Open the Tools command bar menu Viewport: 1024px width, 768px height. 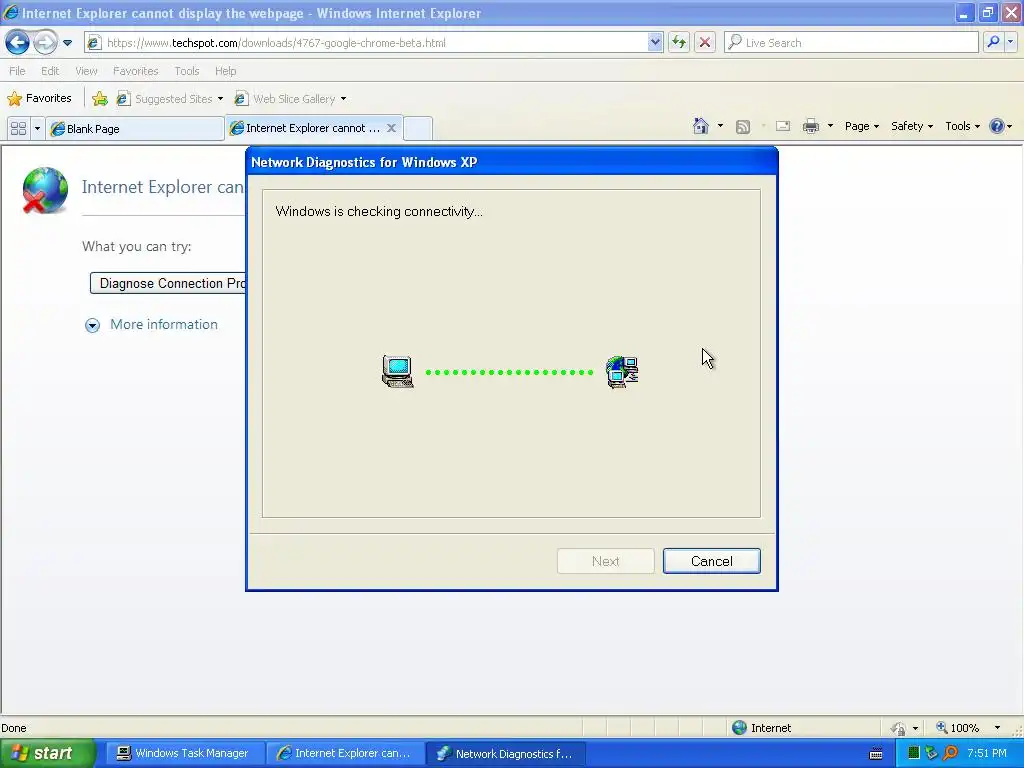pyautogui.click(x=963, y=126)
